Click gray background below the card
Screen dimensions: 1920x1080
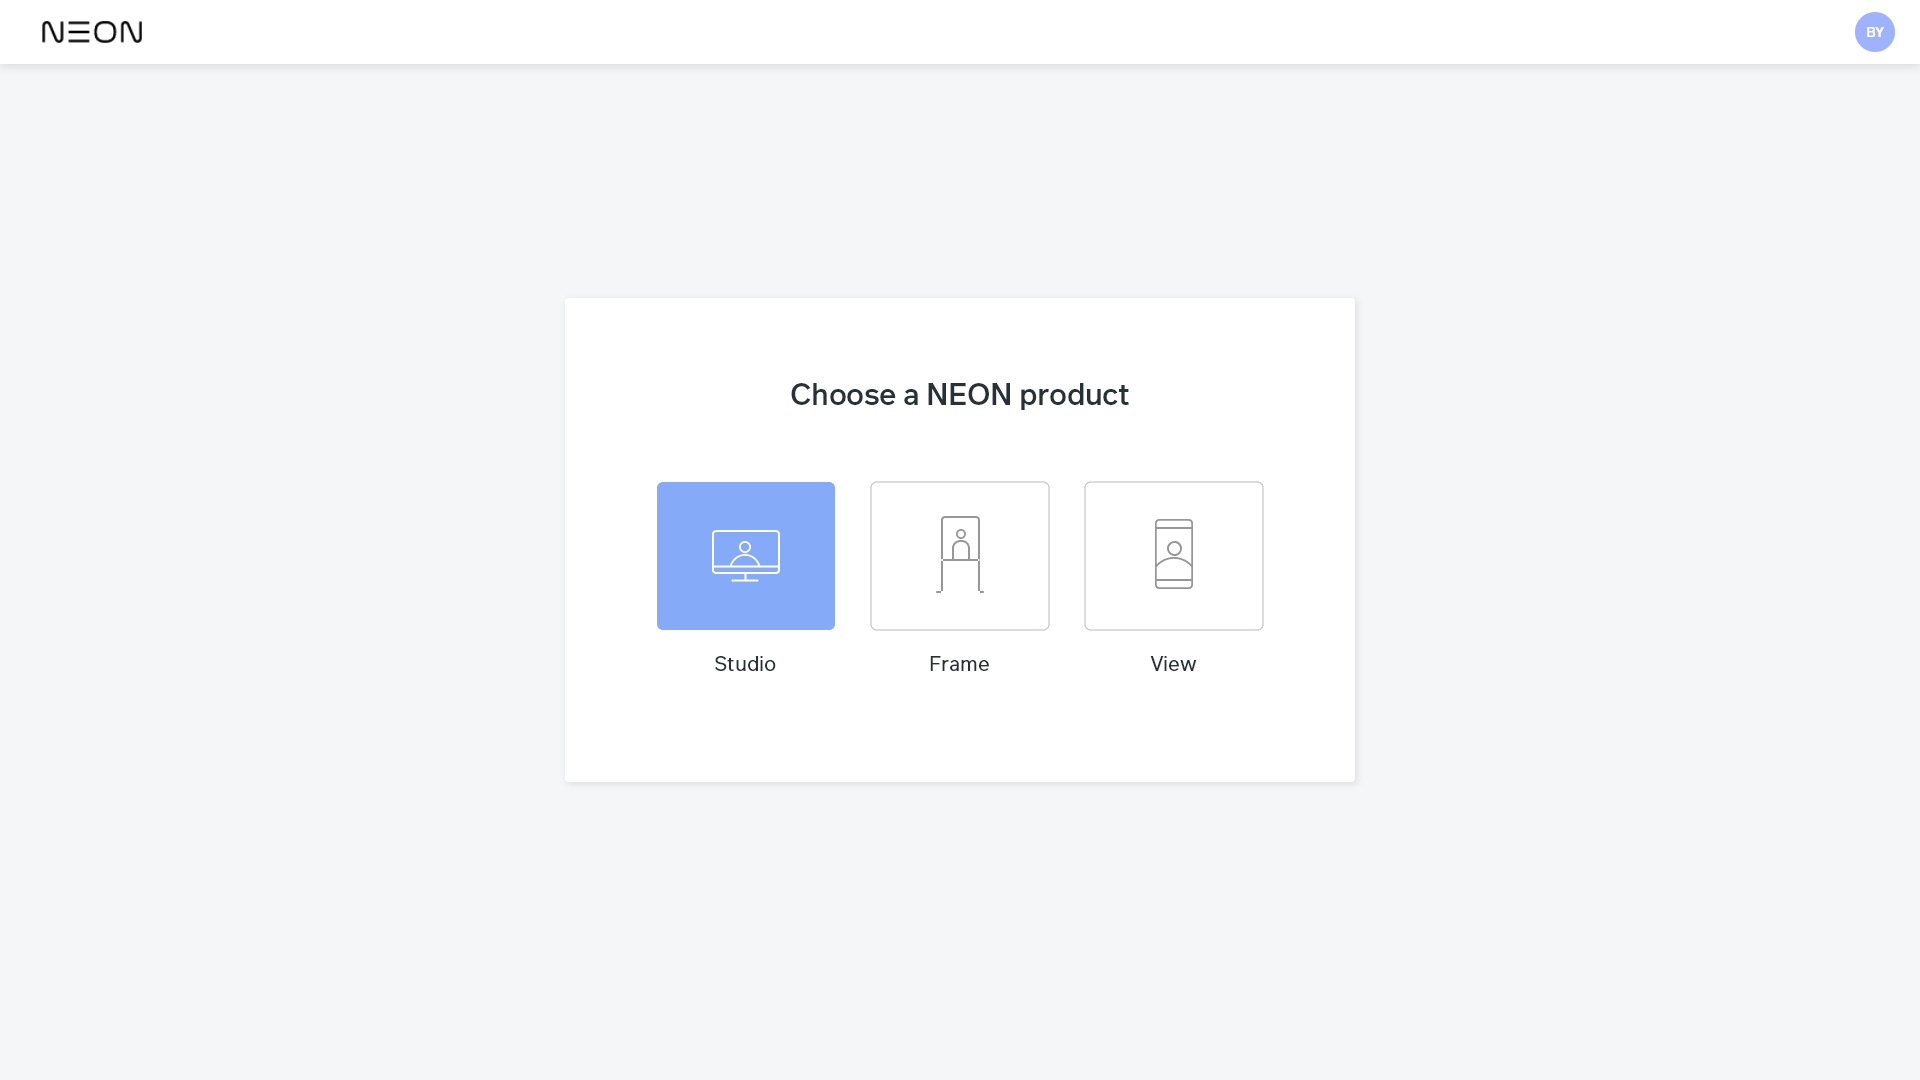pyautogui.click(x=960, y=930)
